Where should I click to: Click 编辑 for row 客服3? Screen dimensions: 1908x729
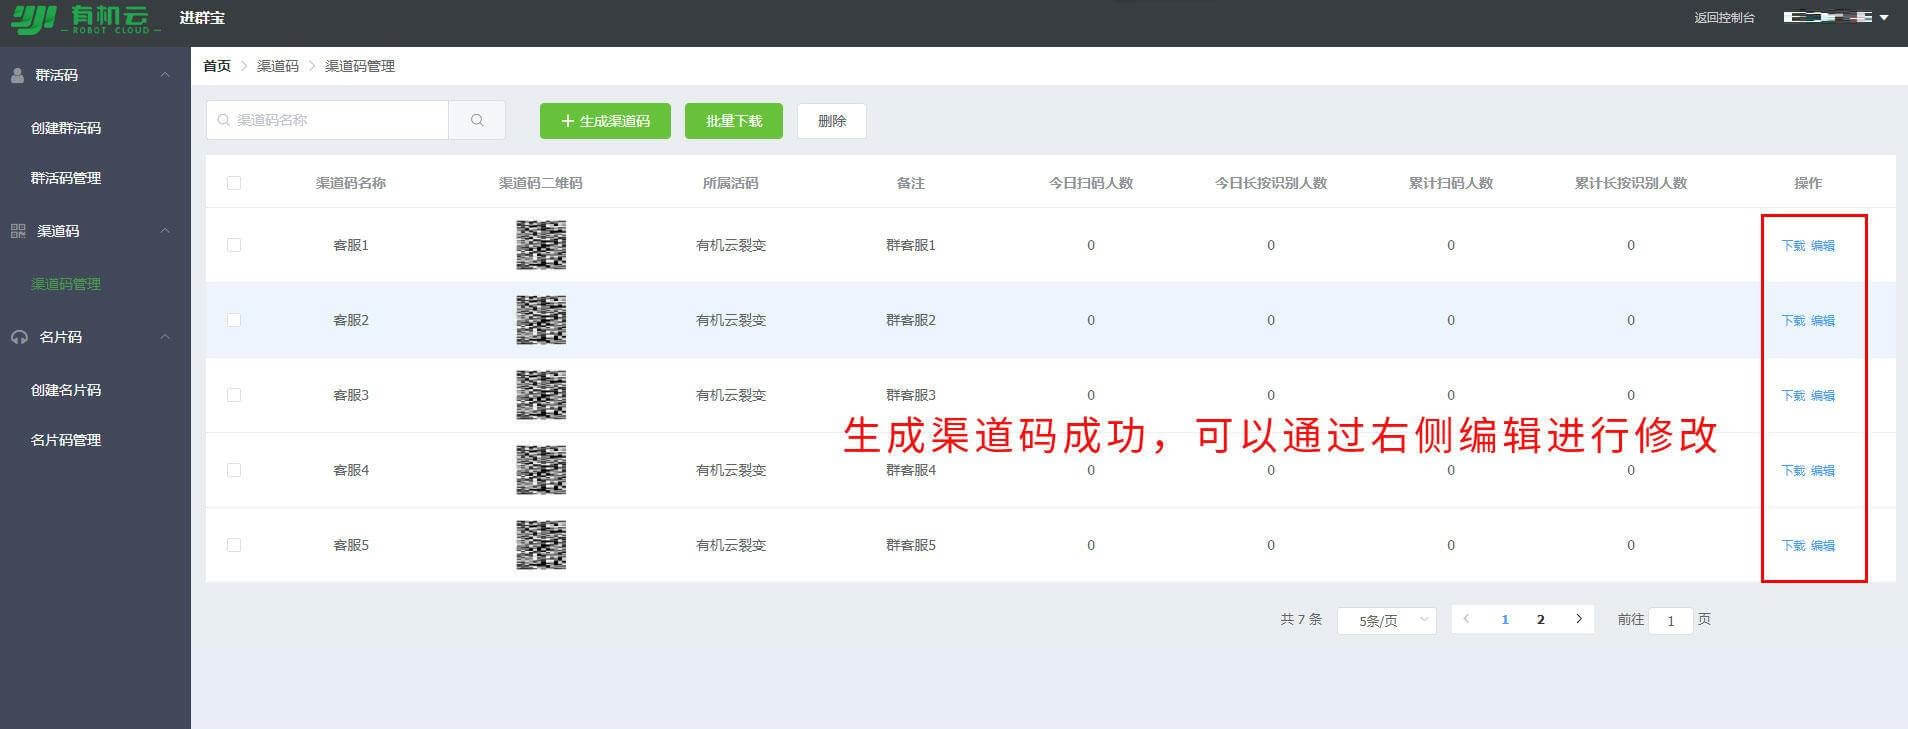(1823, 395)
